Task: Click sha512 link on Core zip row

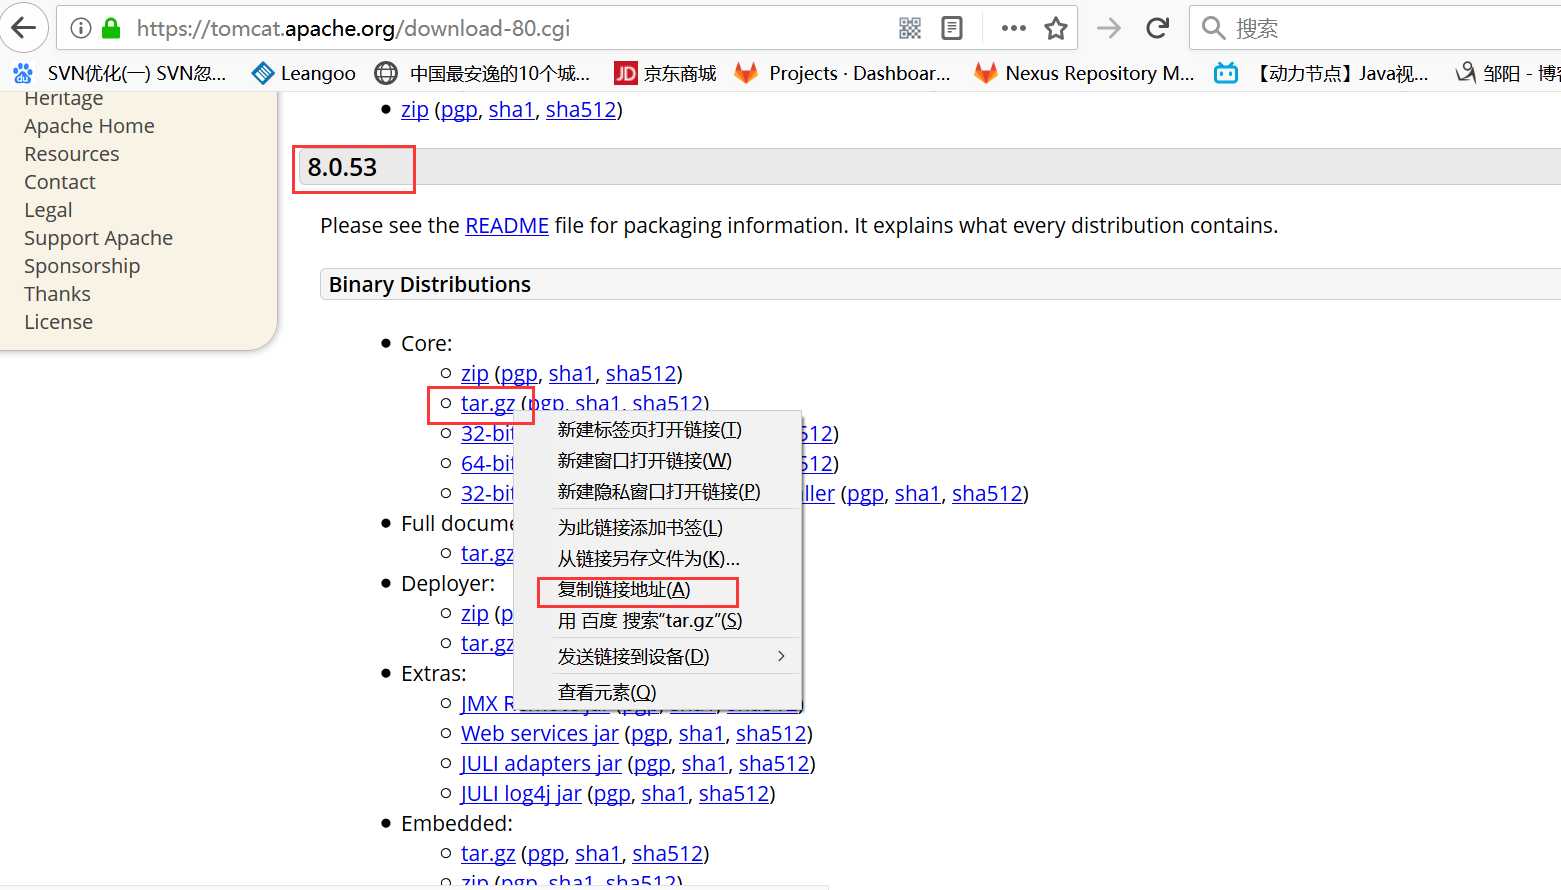Action: 641,374
